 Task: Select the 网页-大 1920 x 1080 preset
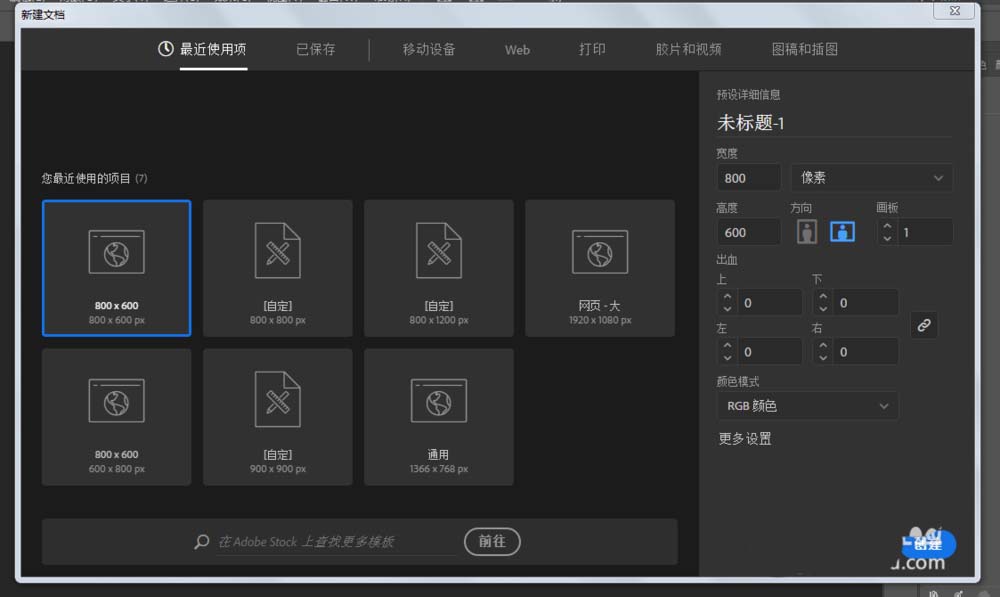tap(599, 268)
